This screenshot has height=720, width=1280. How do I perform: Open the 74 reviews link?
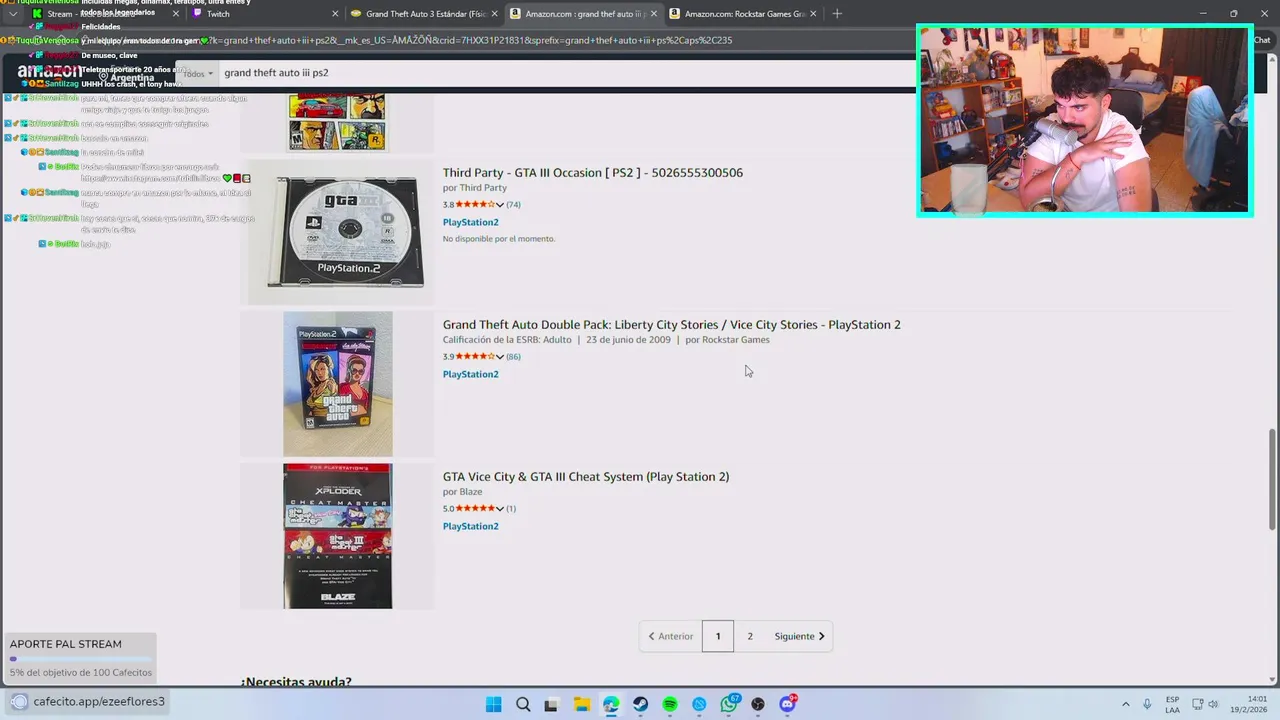click(x=513, y=204)
